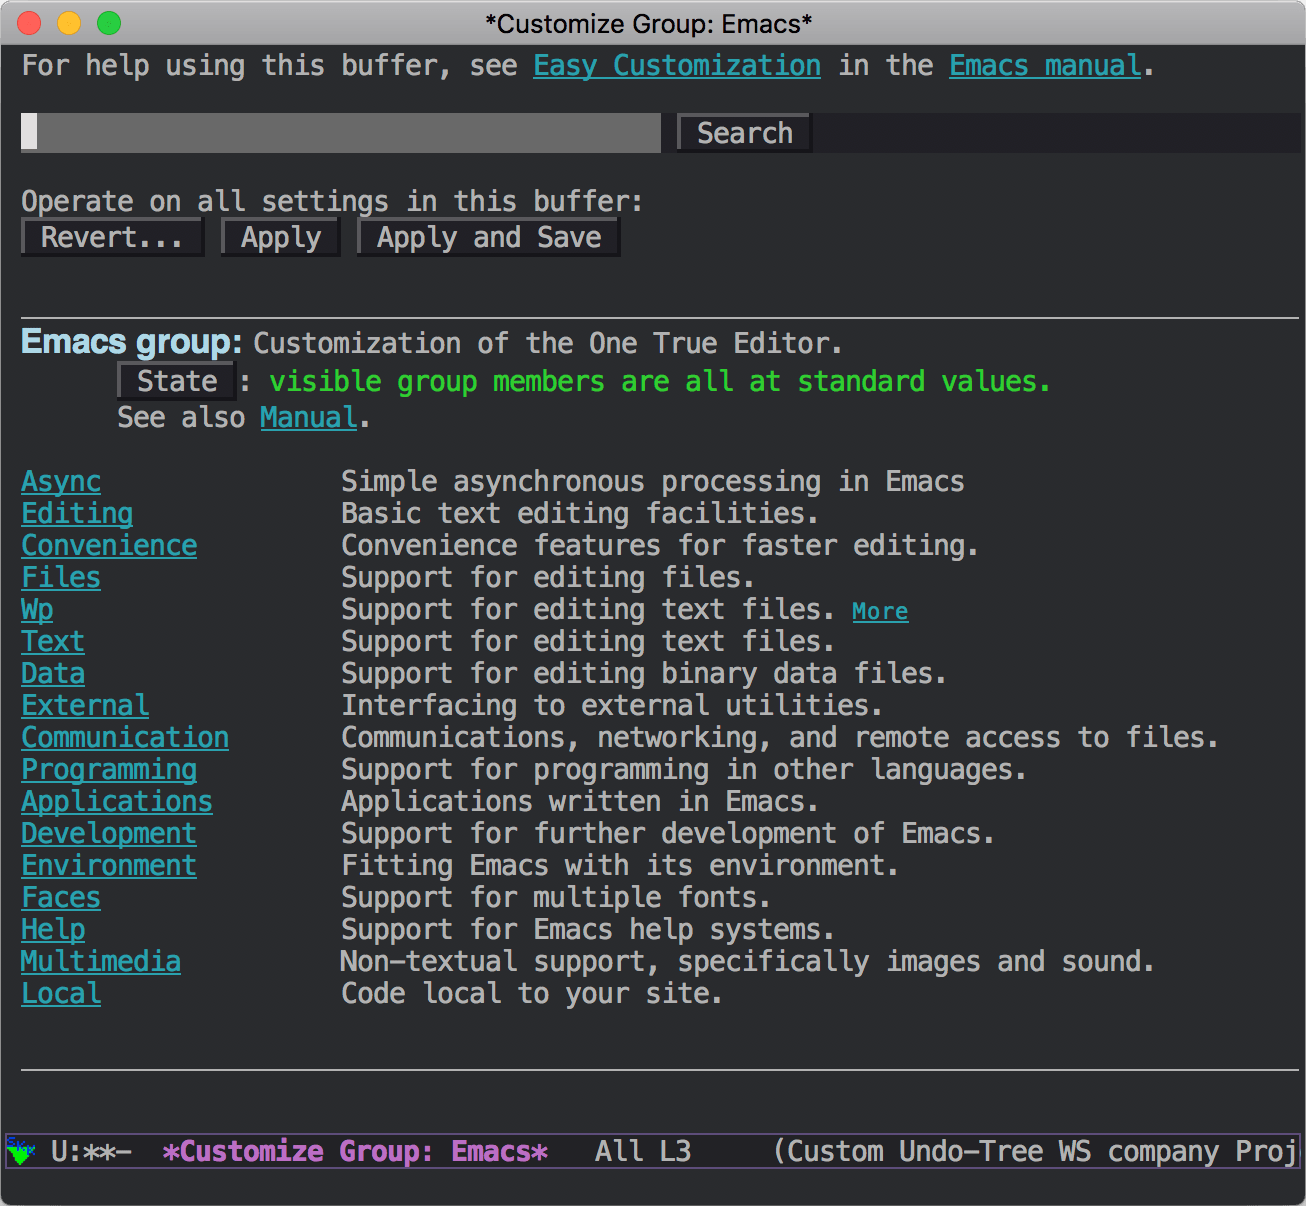Open the Editing group link
This screenshot has height=1206, width=1306.
pyautogui.click(x=77, y=514)
